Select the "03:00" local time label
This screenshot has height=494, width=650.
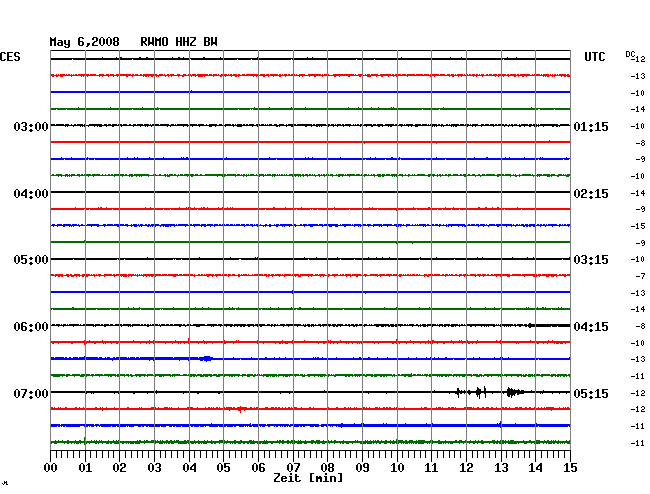tap(31, 126)
